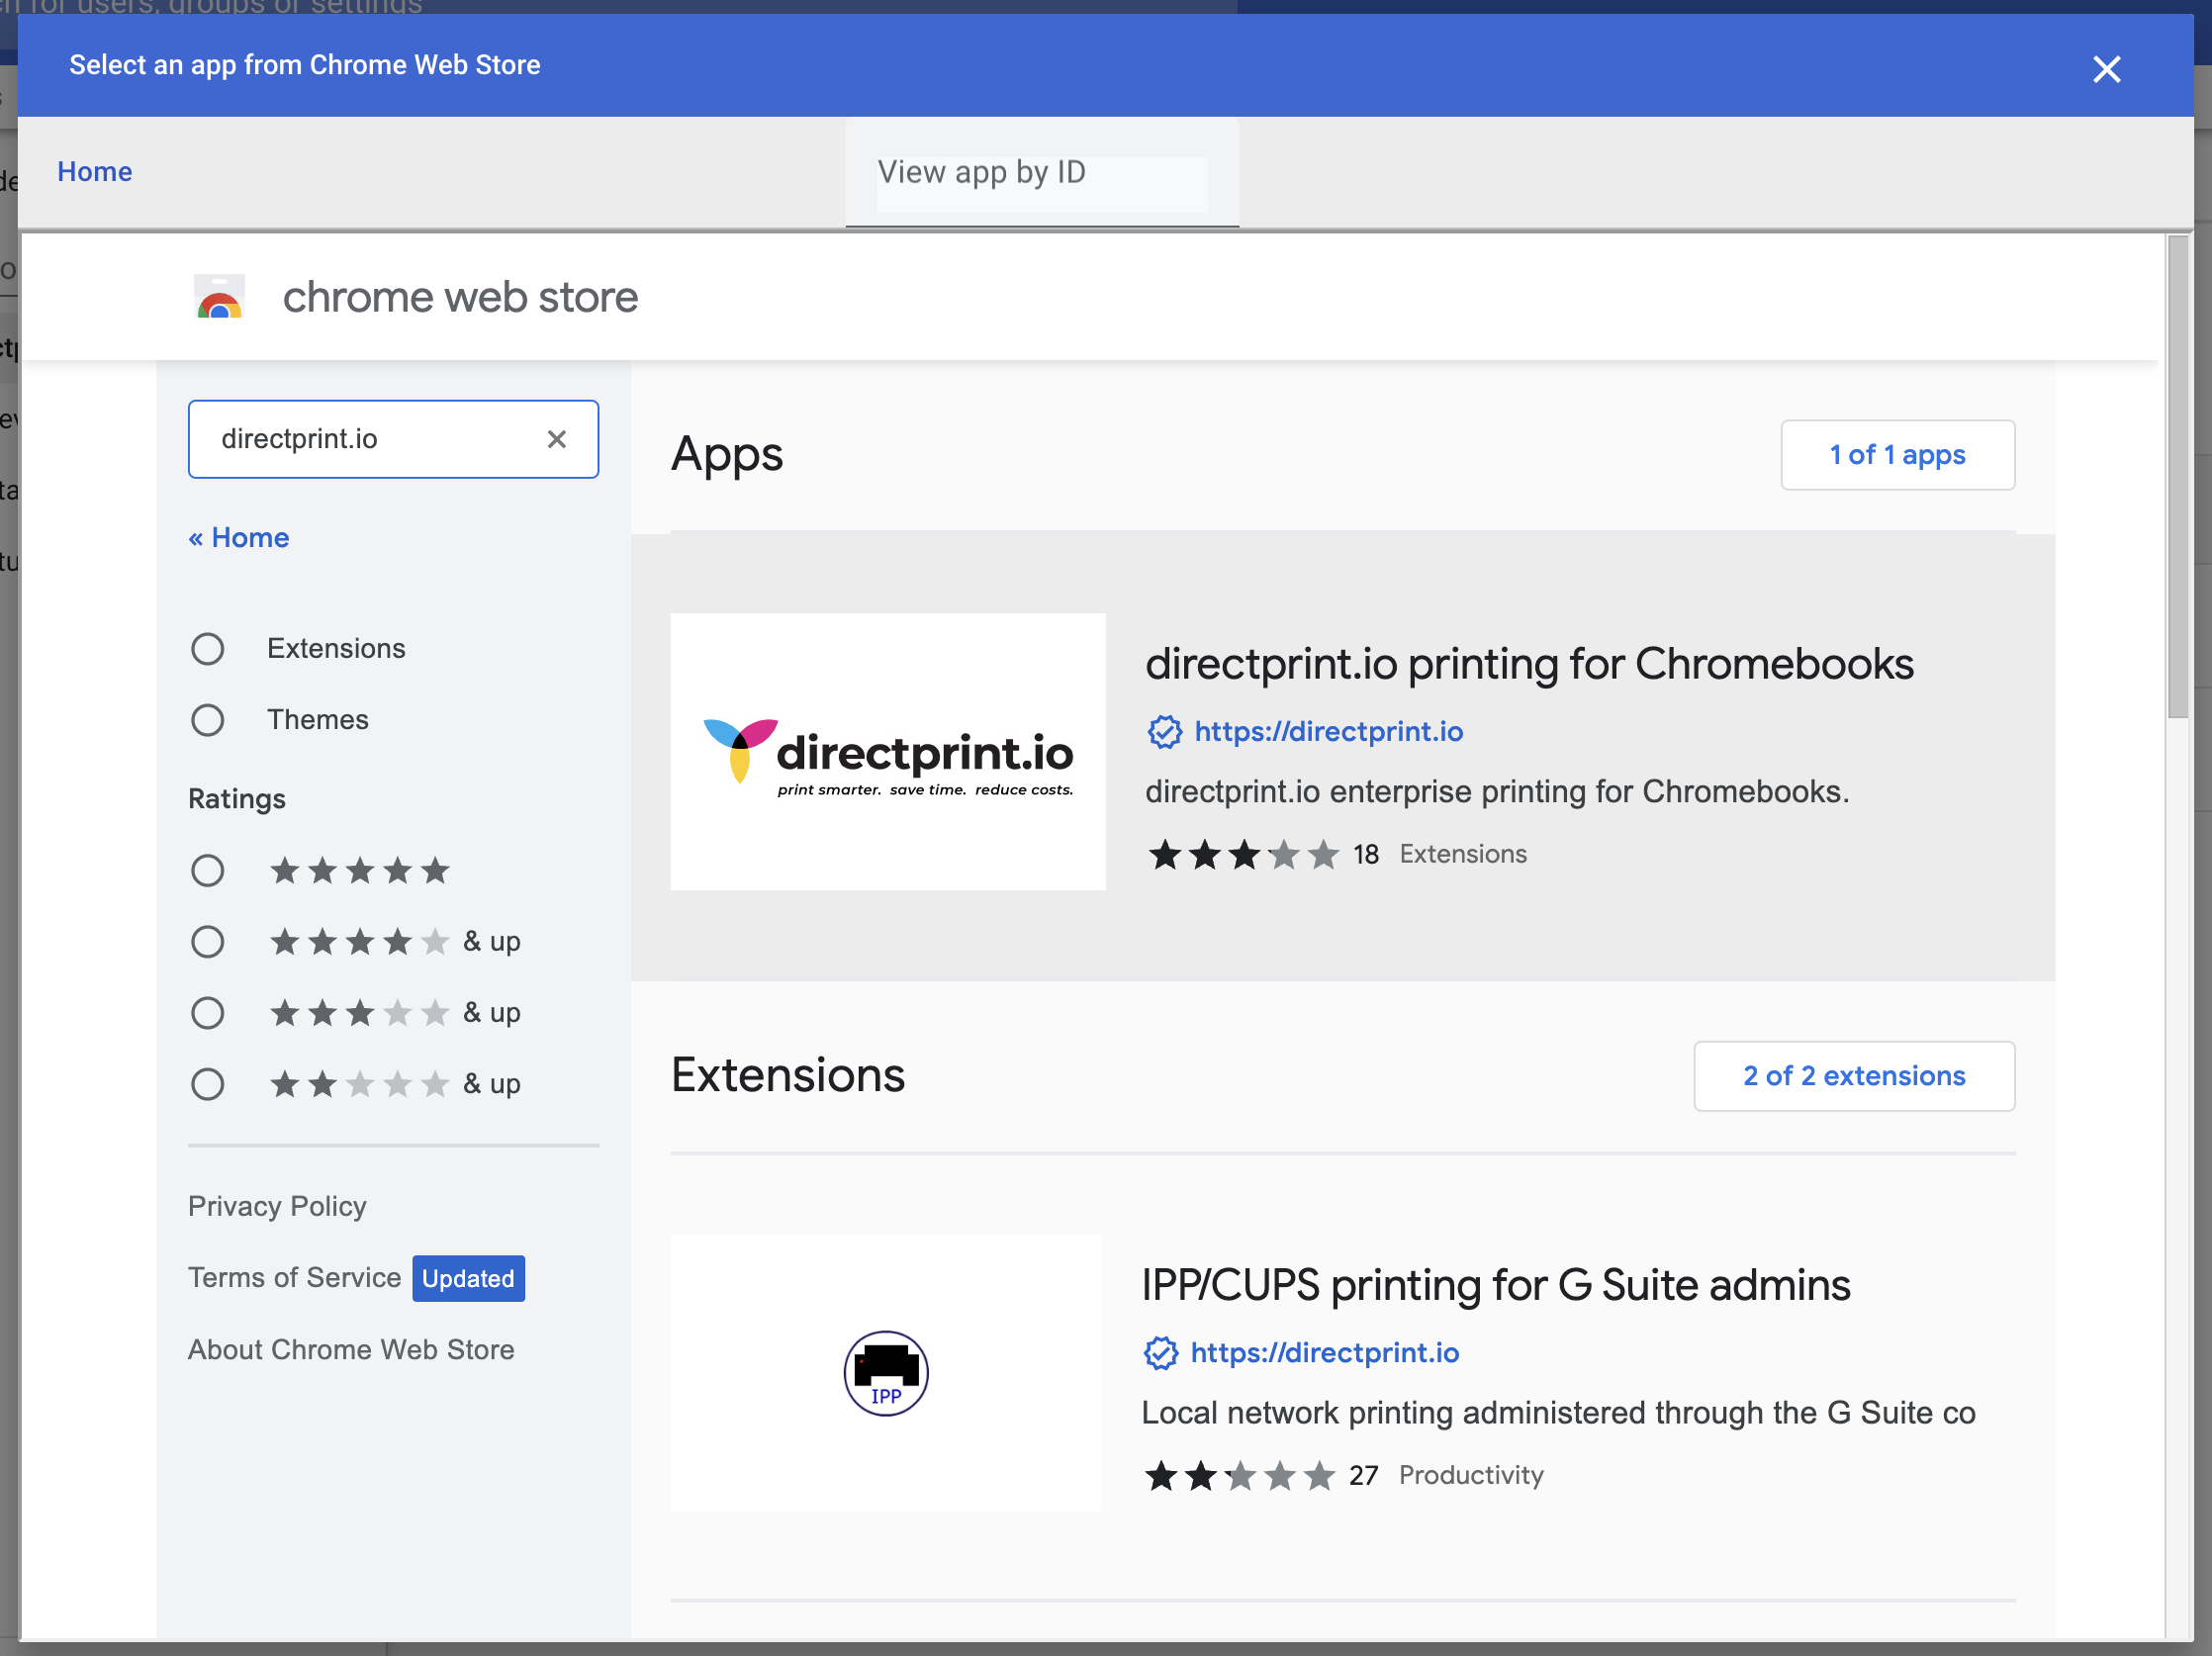Click directprint.io enterprise printing description text

[1497, 792]
